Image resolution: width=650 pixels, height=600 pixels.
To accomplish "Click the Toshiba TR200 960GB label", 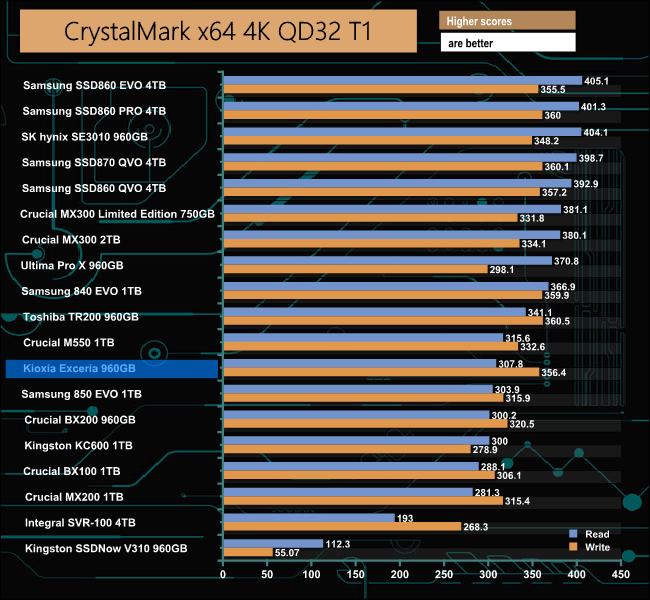I will coord(81,317).
